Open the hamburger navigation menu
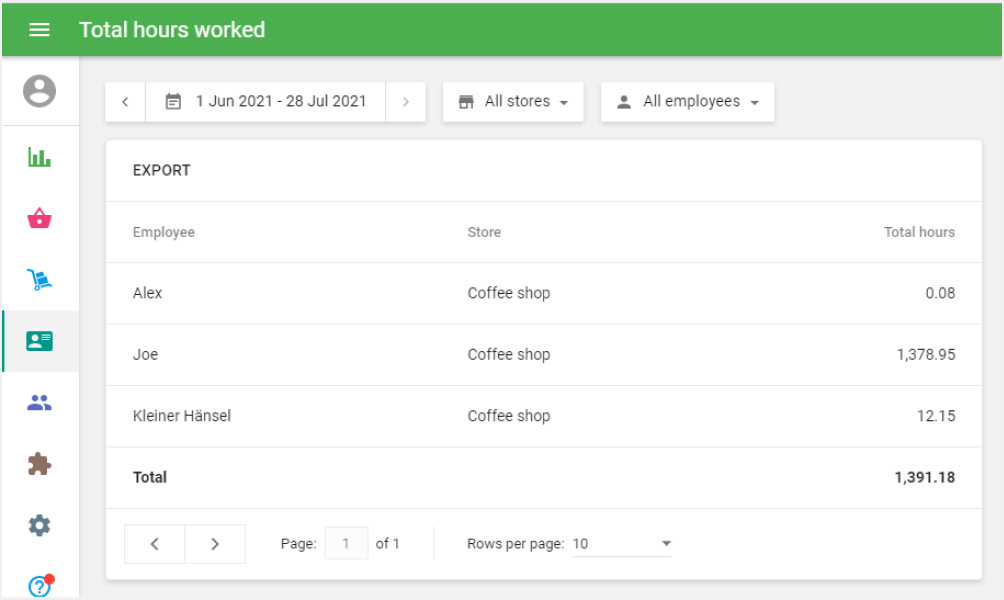The width and height of the screenshot is (1004, 600). click(x=39, y=30)
